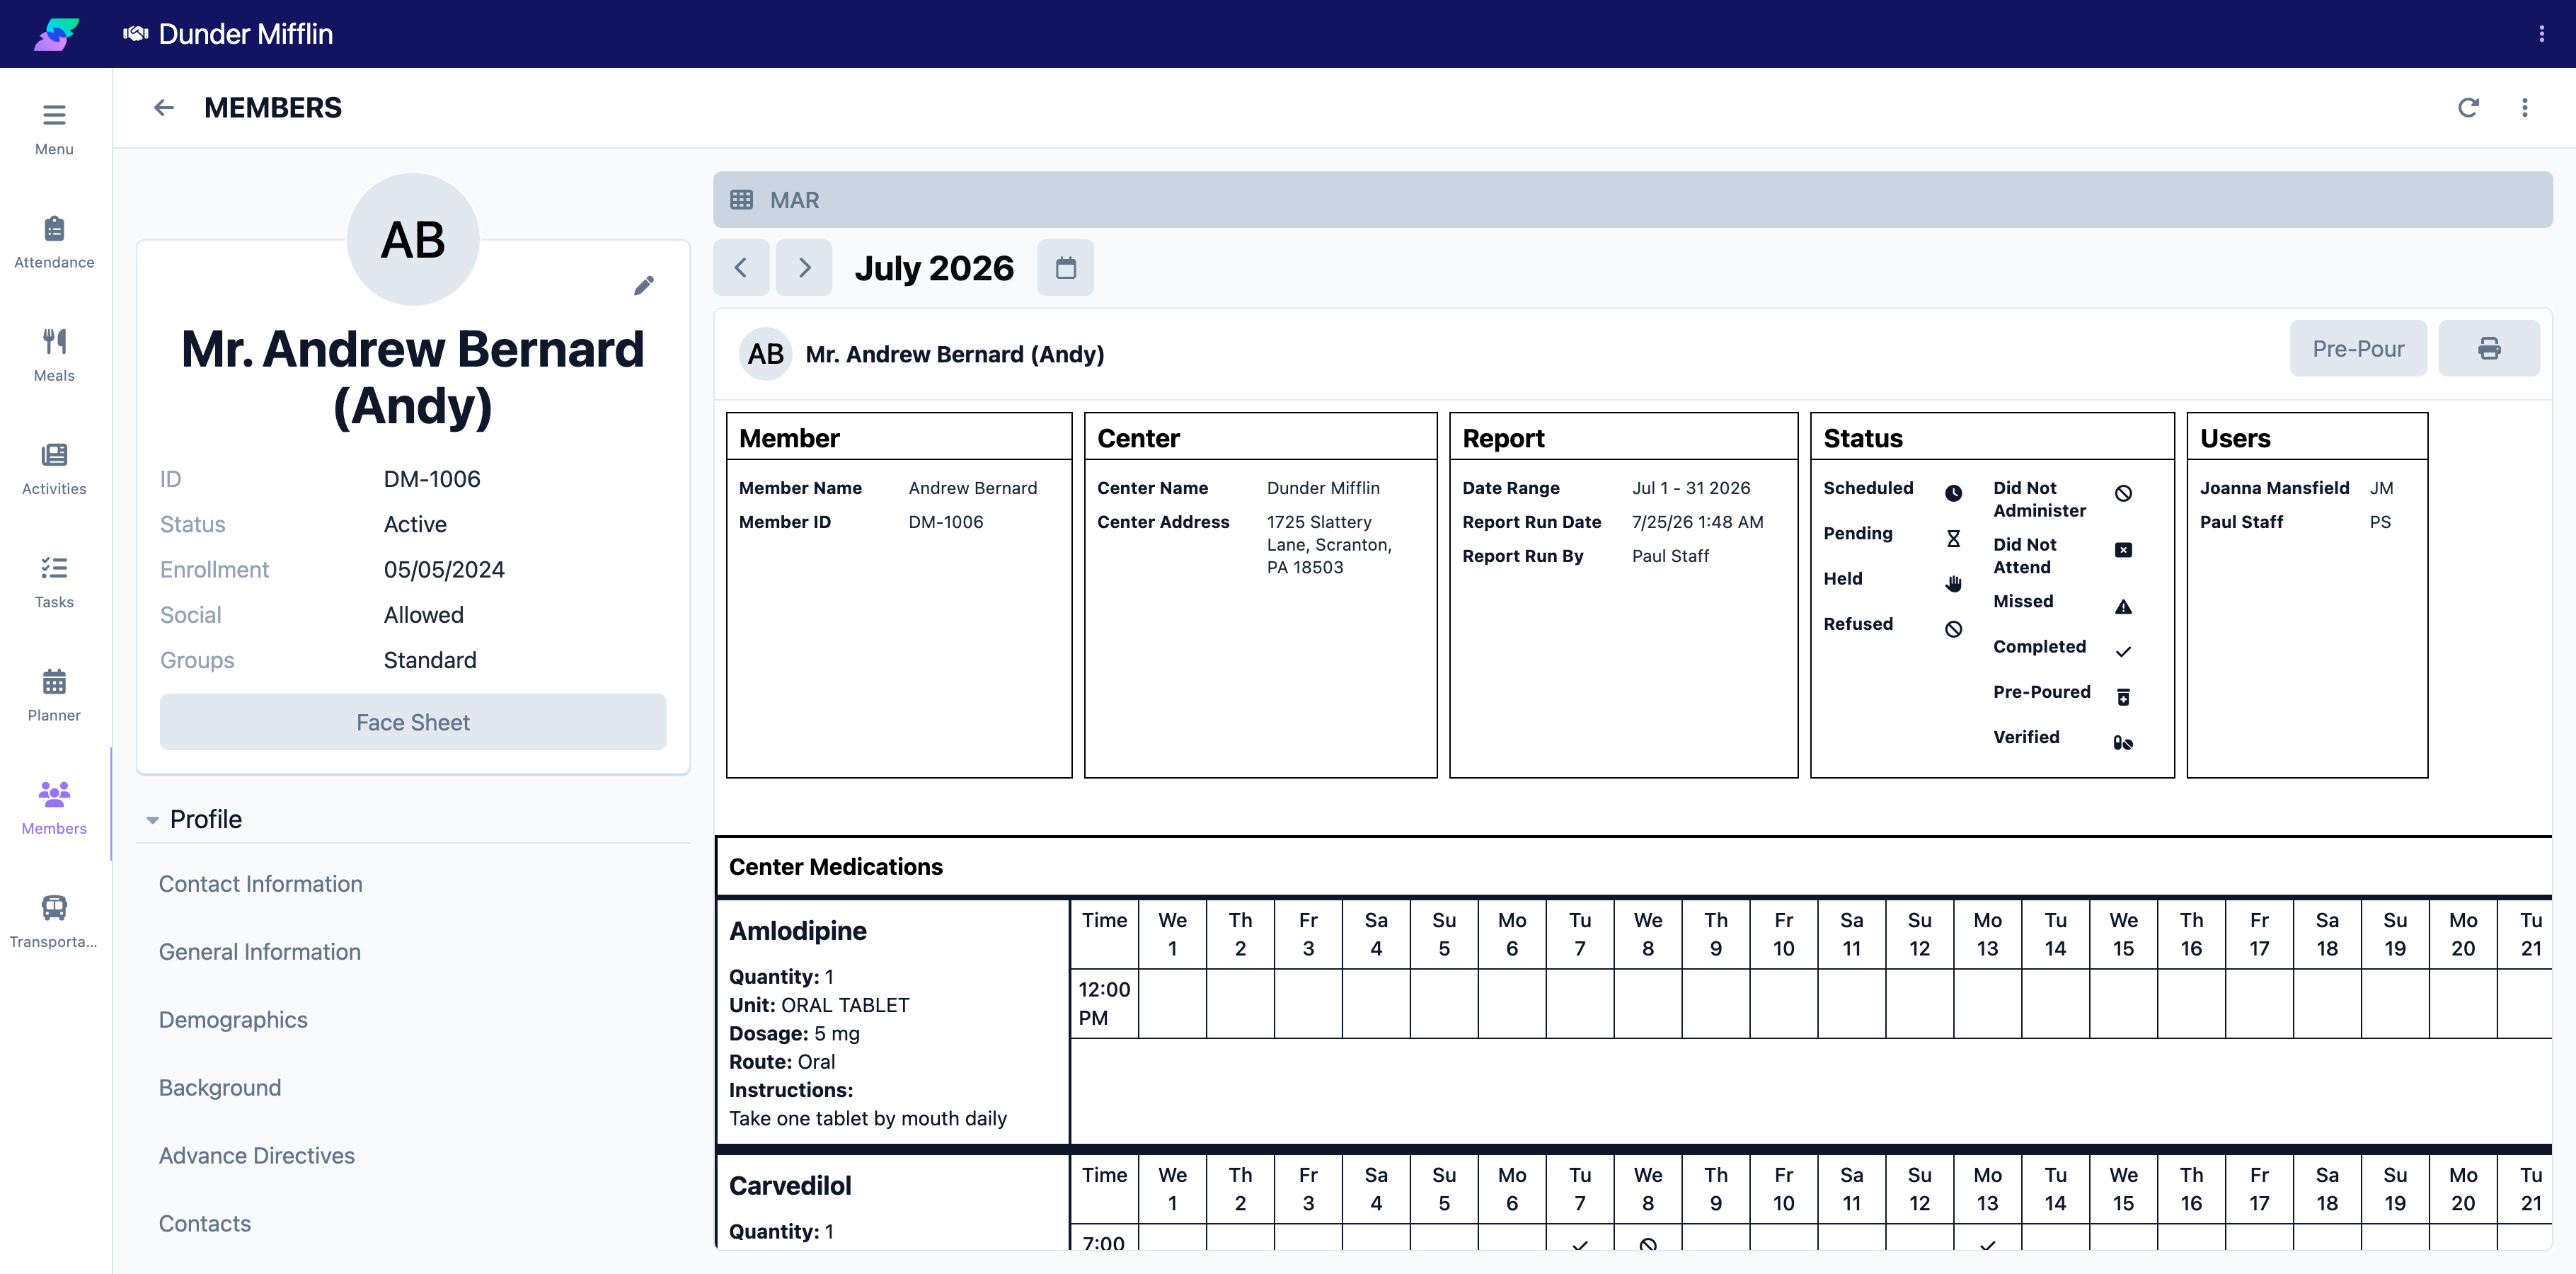Open the MAR panel header
The height and width of the screenshot is (1274, 2576).
click(1632, 199)
